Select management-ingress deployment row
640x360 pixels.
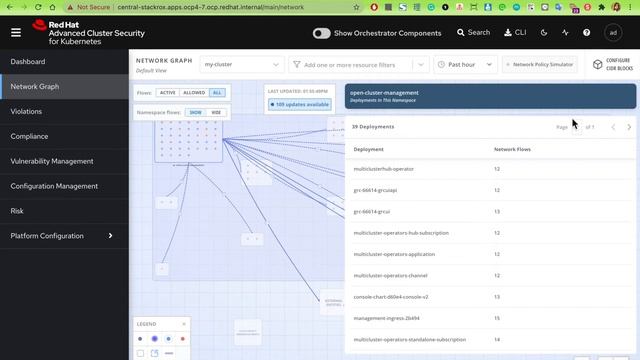[x=490, y=318]
